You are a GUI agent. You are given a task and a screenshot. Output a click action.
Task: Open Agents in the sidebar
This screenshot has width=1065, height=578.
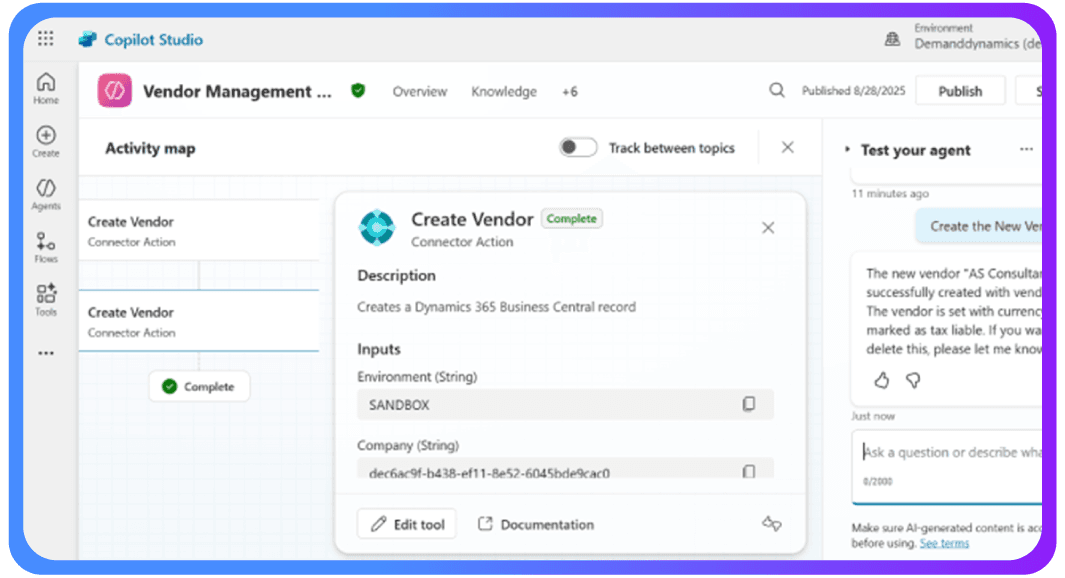click(46, 194)
